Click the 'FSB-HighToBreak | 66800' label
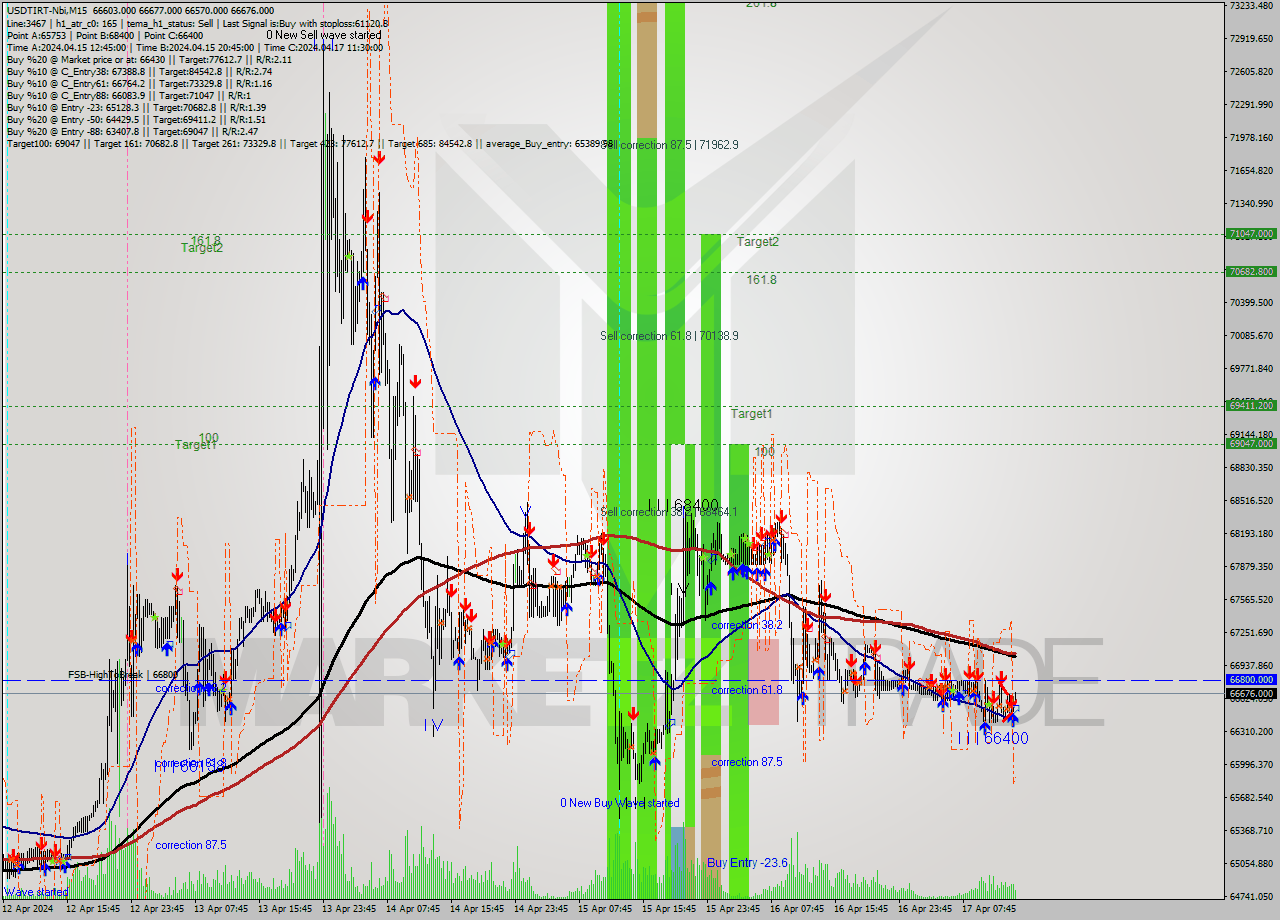 [x=123, y=675]
